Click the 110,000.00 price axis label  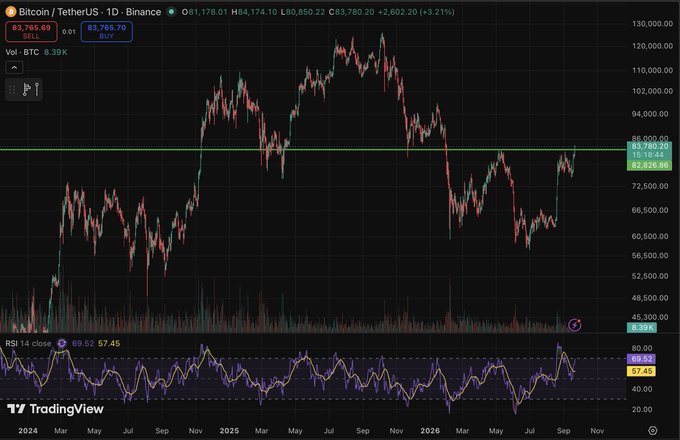click(x=652, y=70)
